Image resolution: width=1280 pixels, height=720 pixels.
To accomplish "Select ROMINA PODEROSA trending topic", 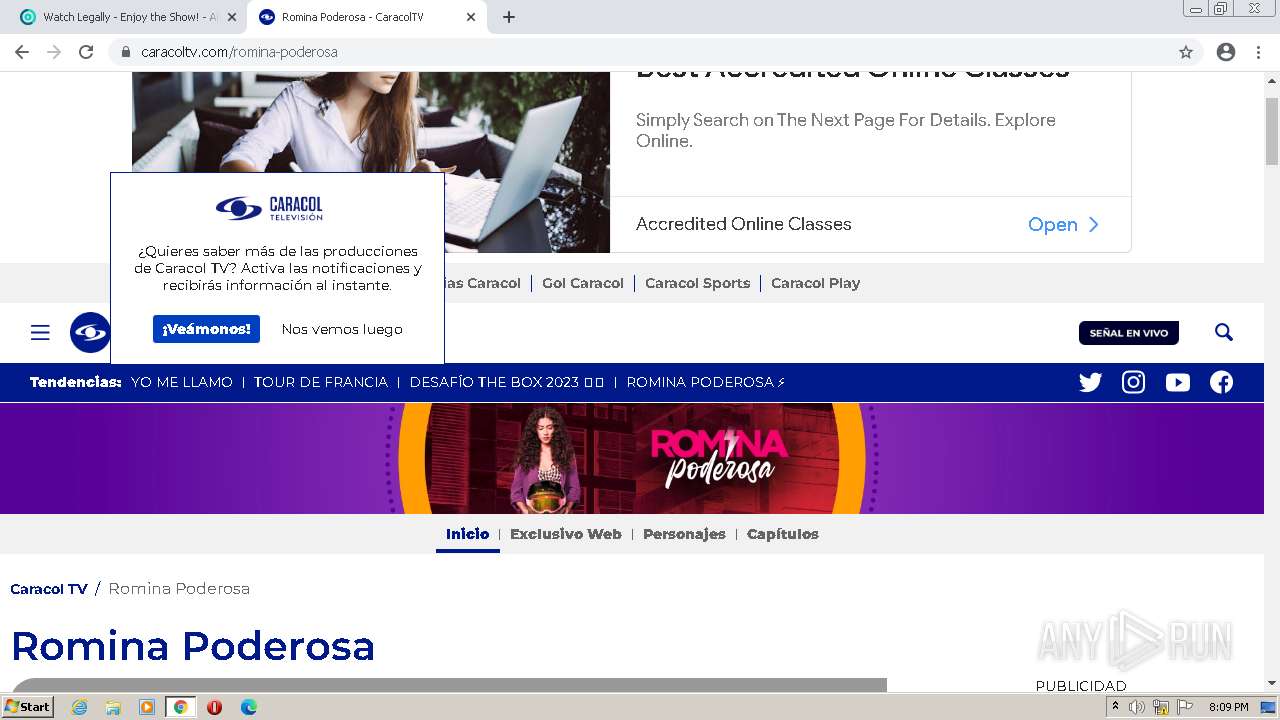I will [706, 382].
